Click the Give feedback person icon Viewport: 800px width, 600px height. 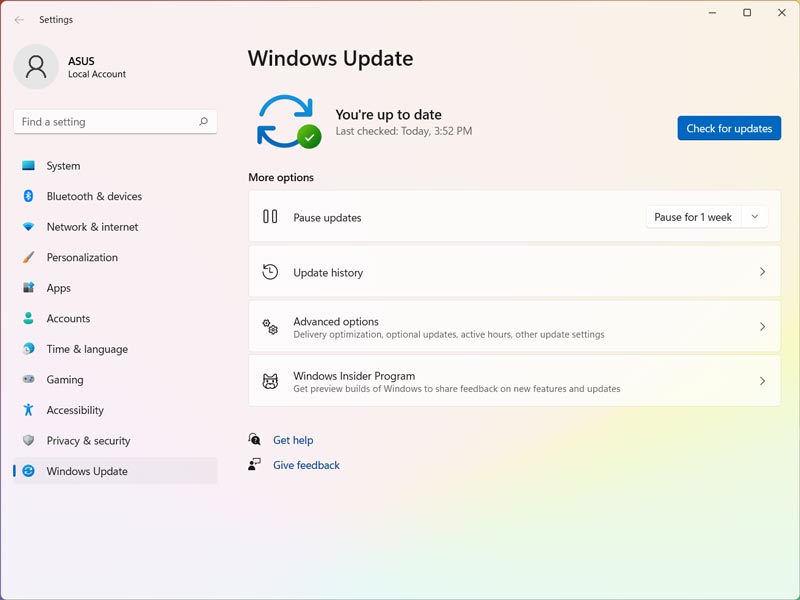[254, 464]
